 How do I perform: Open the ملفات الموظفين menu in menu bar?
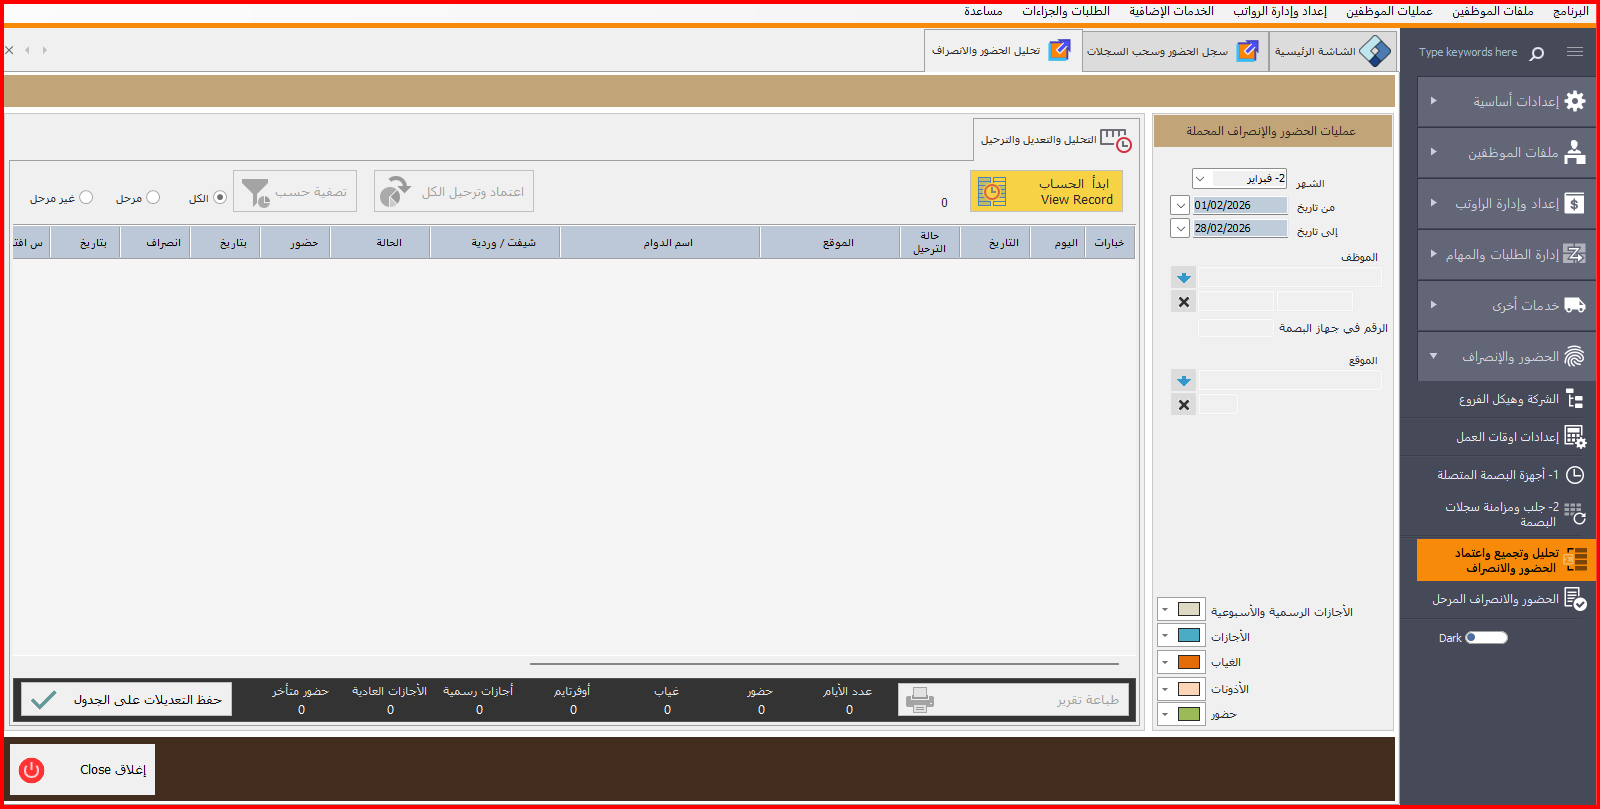pos(1492,11)
